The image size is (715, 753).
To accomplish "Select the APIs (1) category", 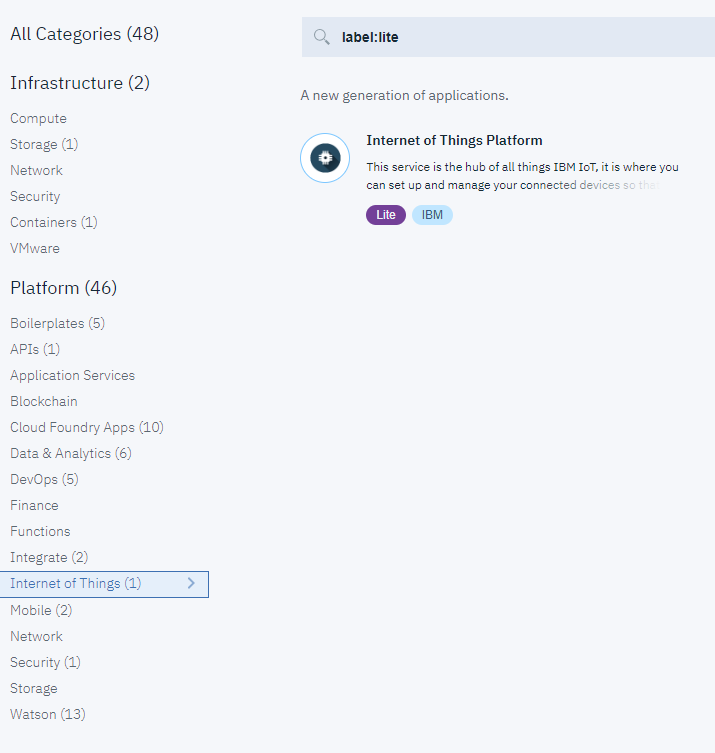I will point(35,350).
